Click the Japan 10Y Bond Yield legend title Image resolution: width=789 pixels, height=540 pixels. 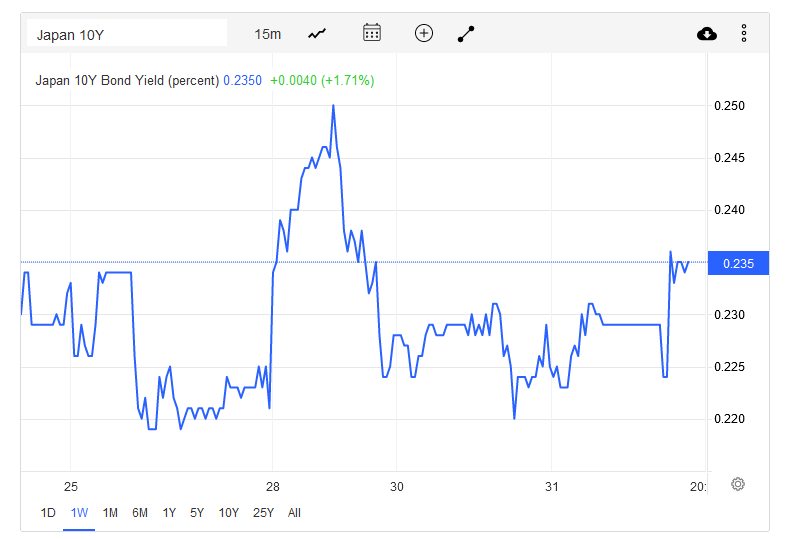pos(127,81)
